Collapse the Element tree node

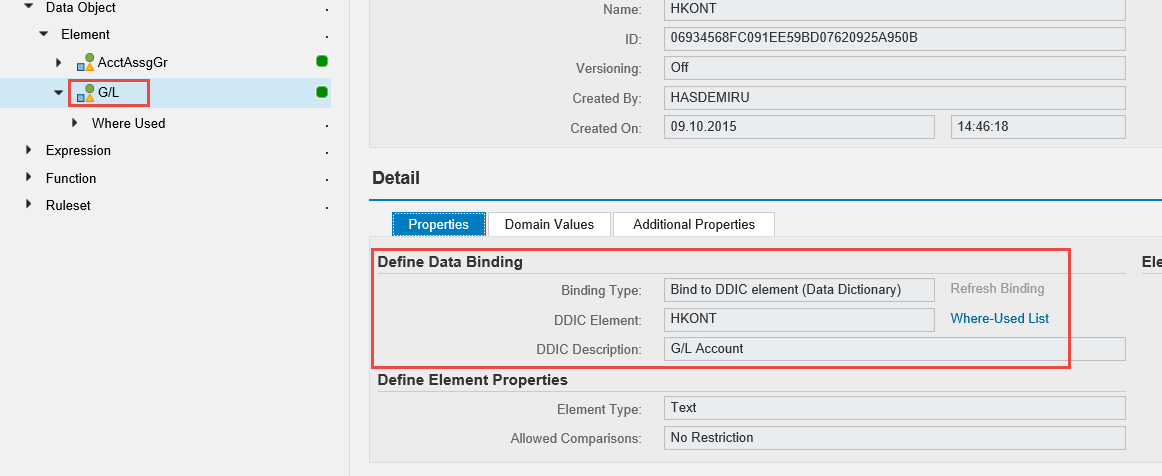(43, 34)
